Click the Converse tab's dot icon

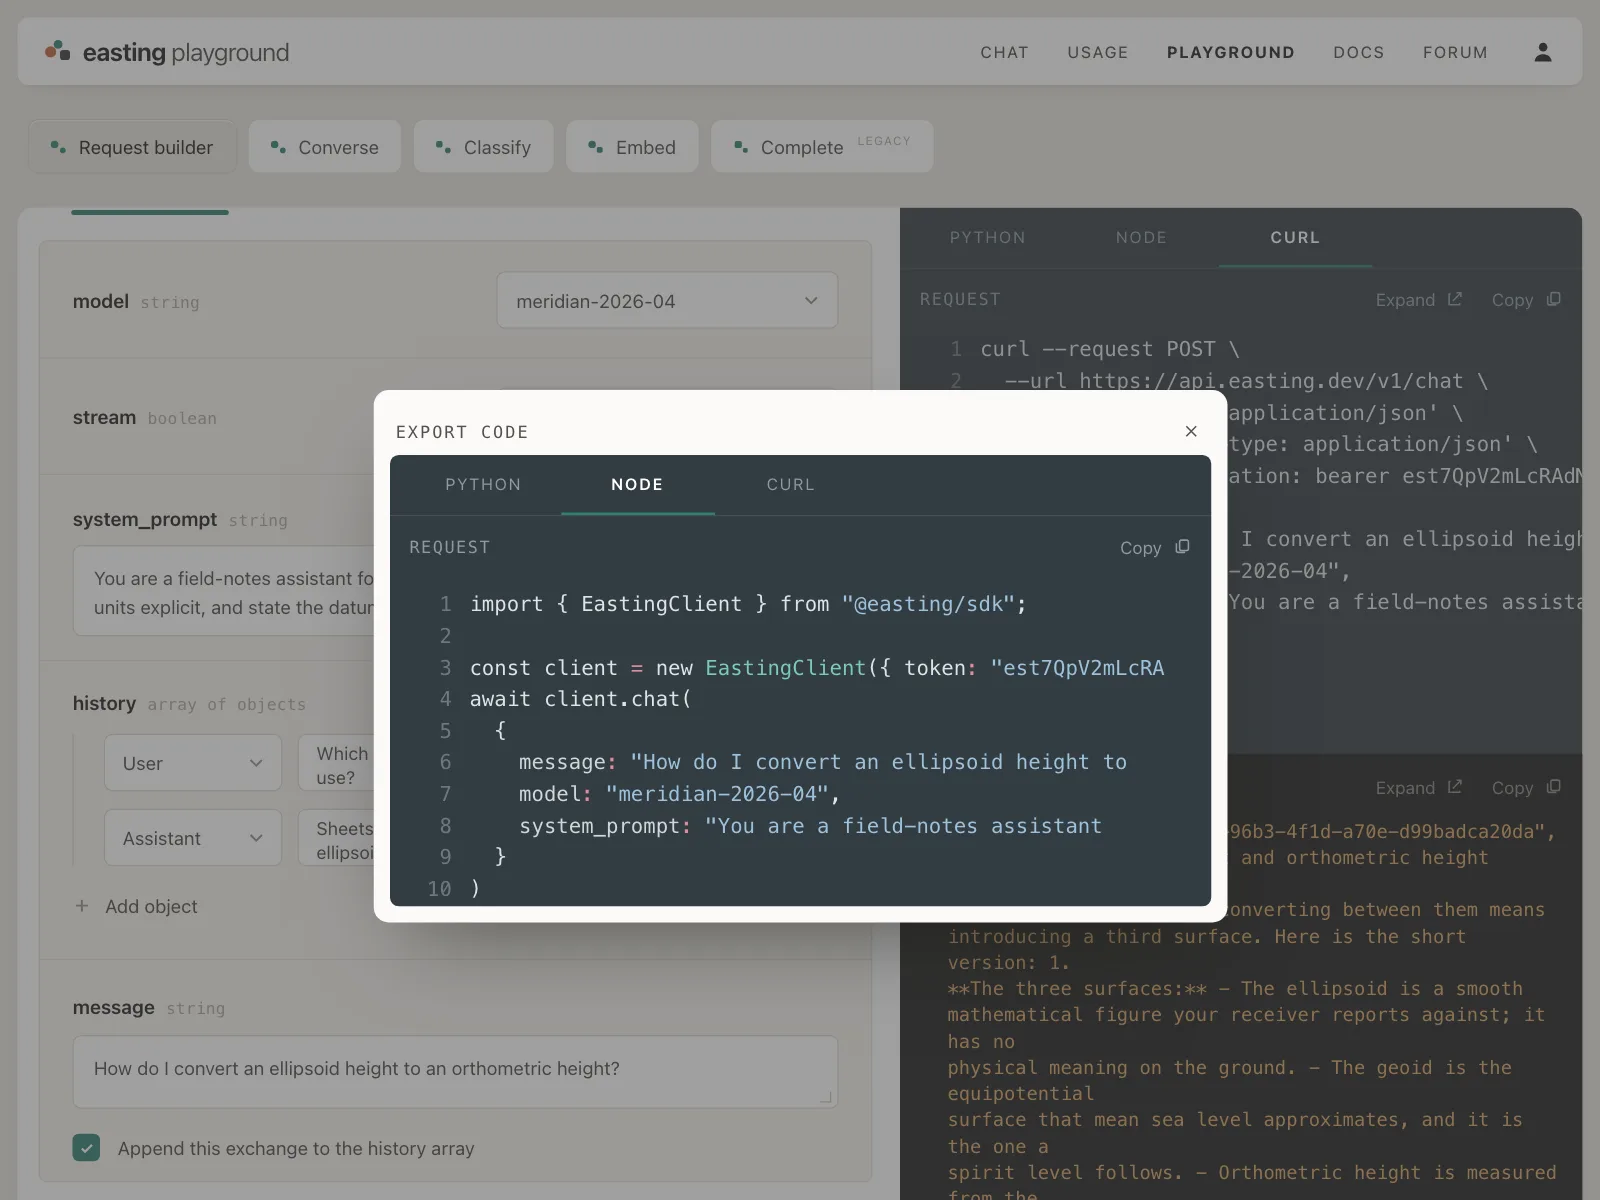click(x=278, y=147)
